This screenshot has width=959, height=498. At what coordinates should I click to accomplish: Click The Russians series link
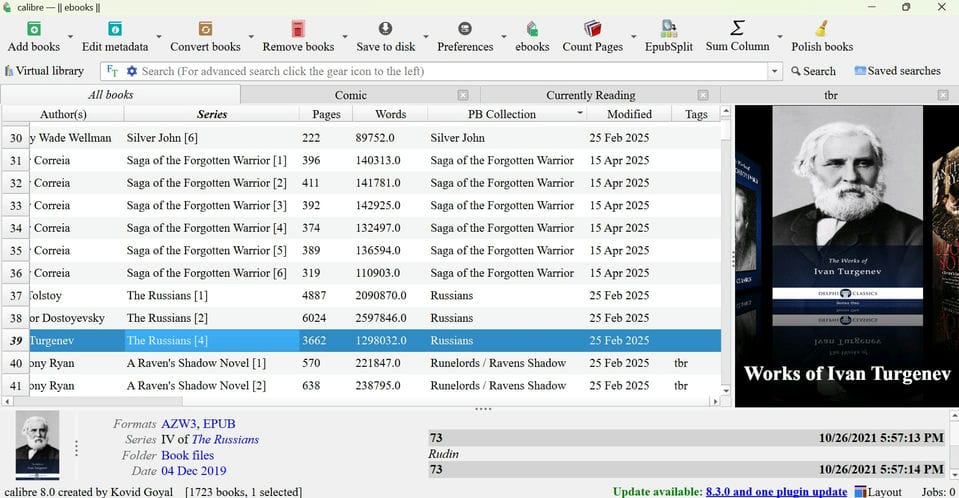(225, 440)
